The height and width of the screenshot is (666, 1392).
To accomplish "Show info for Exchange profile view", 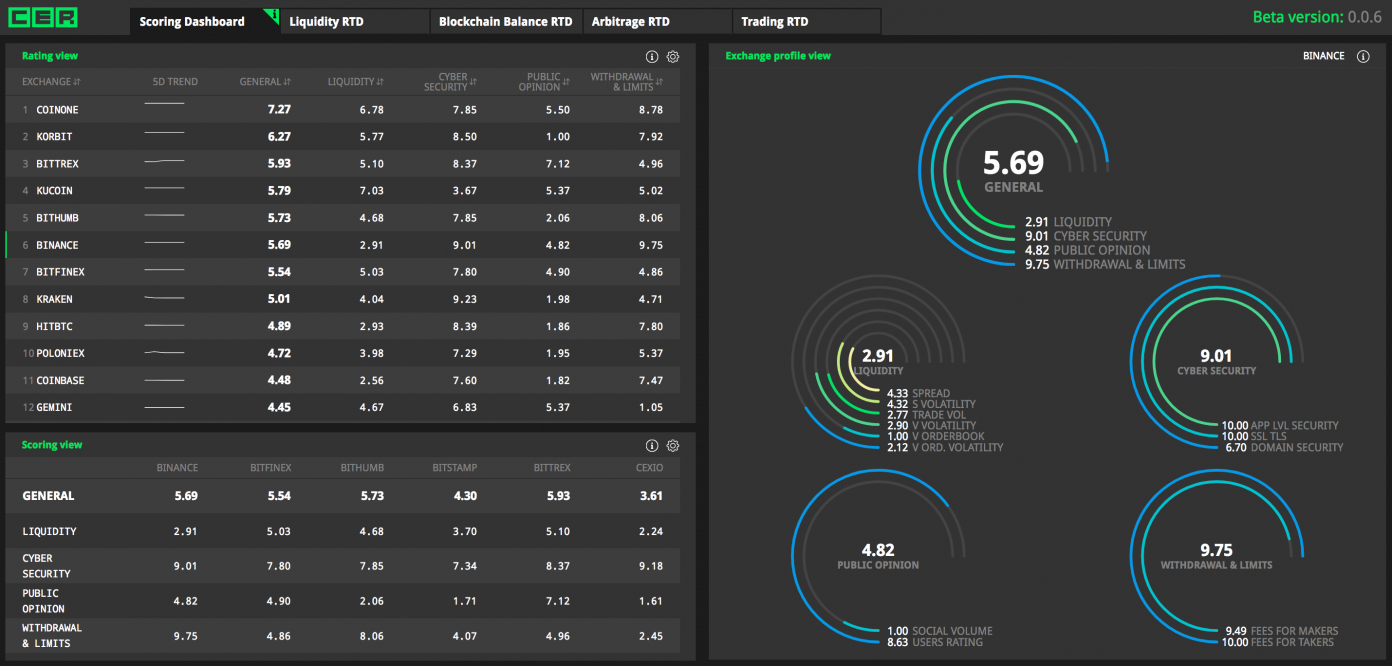I will click(x=1363, y=57).
